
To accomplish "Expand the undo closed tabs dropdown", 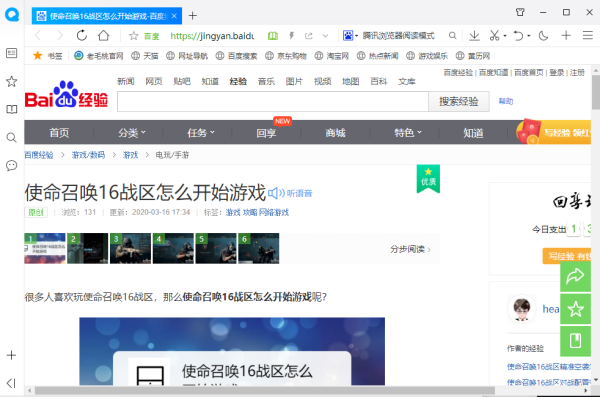I will click(x=529, y=36).
